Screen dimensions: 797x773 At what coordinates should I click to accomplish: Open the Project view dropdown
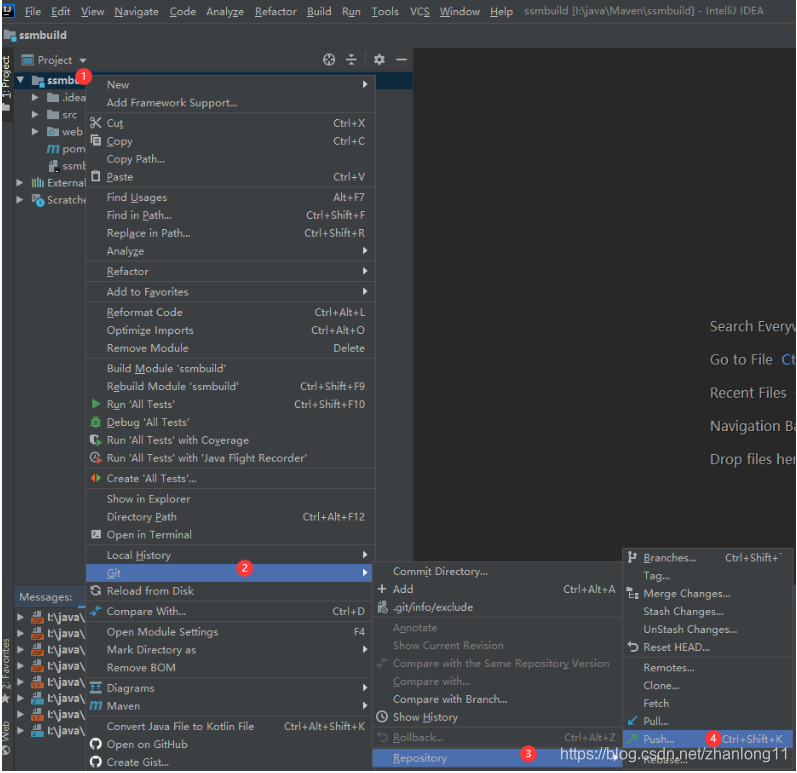(x=82, y=60)
